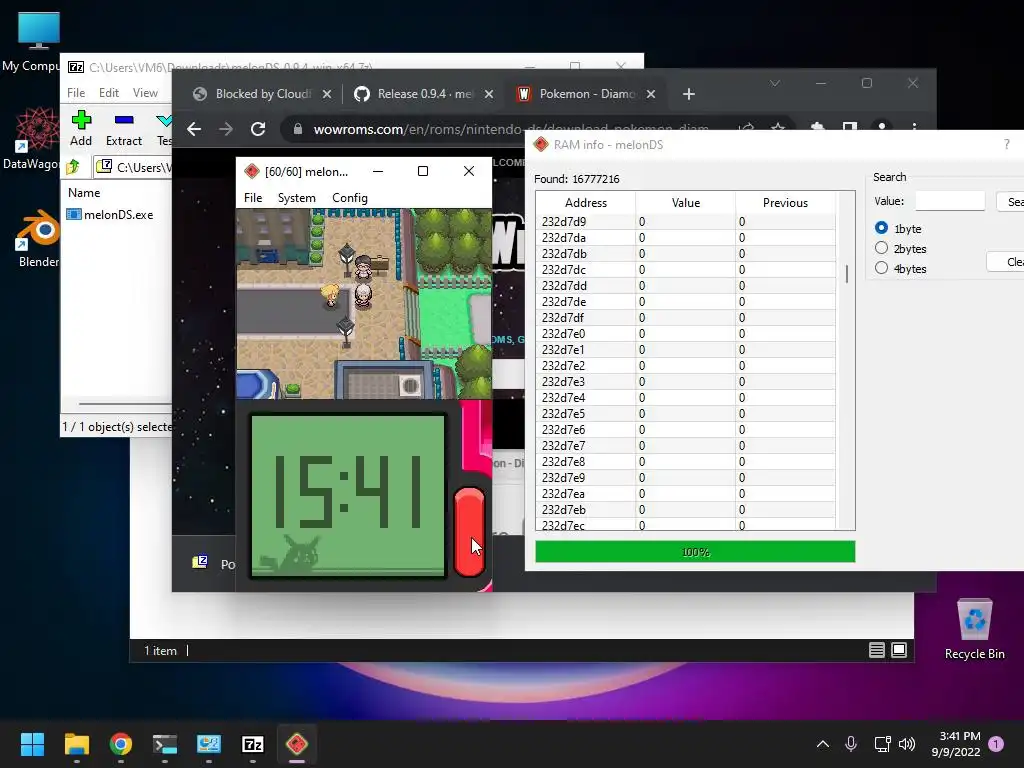Click the microphone tray icon
The height and width of the screenshot is (768, 1024).
click(851, 744)
